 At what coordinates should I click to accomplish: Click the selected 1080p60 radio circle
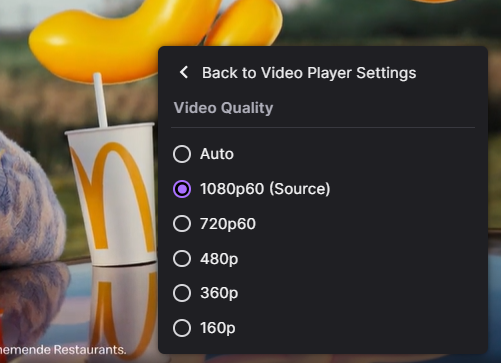182,189
